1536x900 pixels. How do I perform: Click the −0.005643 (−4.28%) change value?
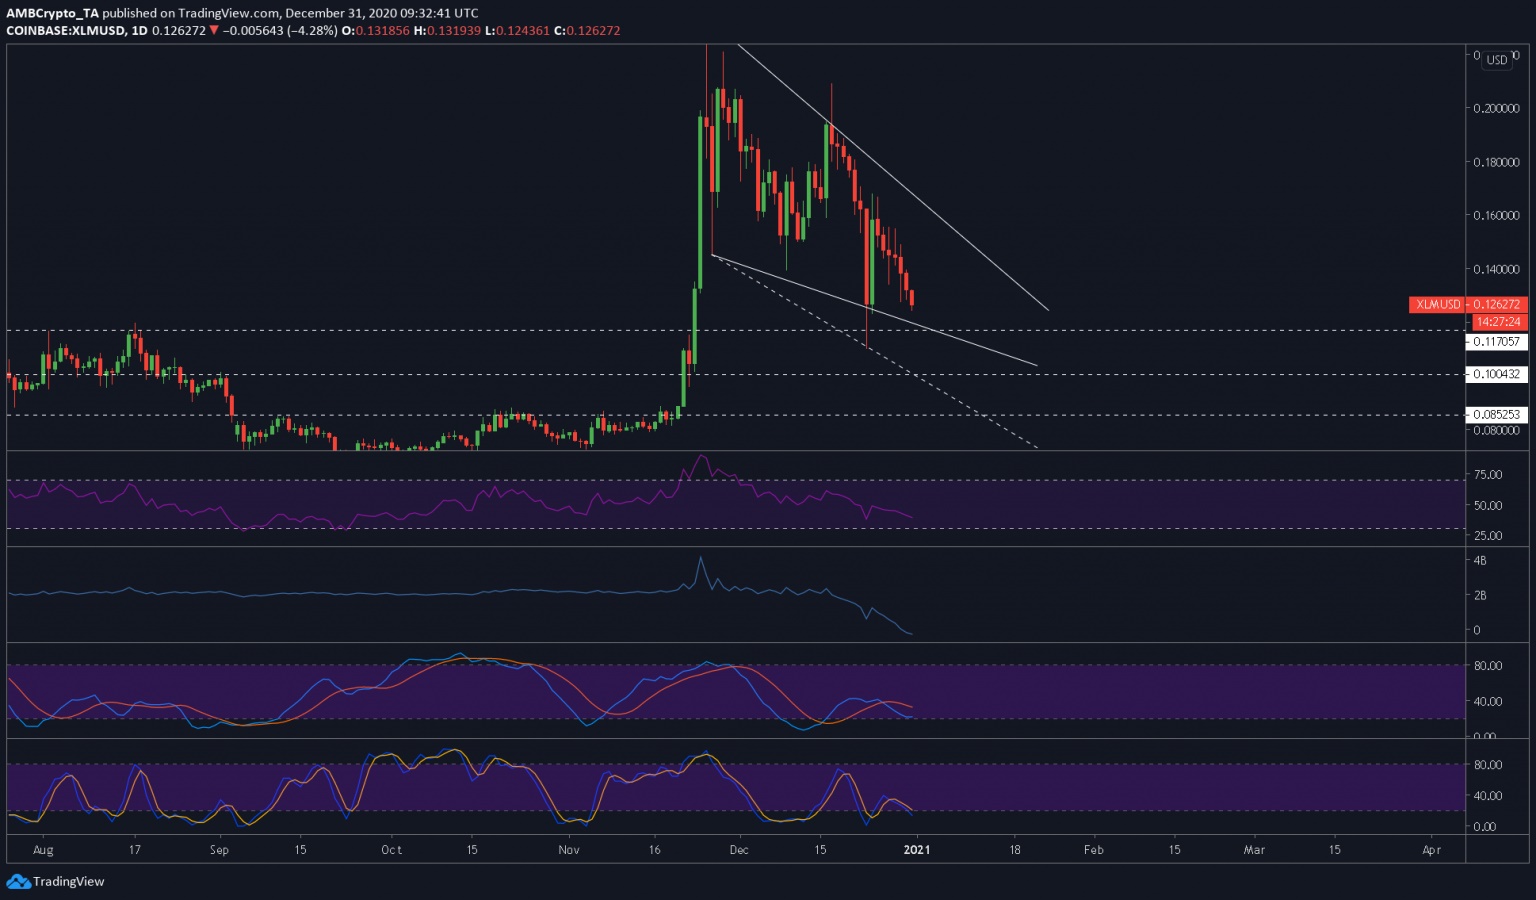click(280, 31)
